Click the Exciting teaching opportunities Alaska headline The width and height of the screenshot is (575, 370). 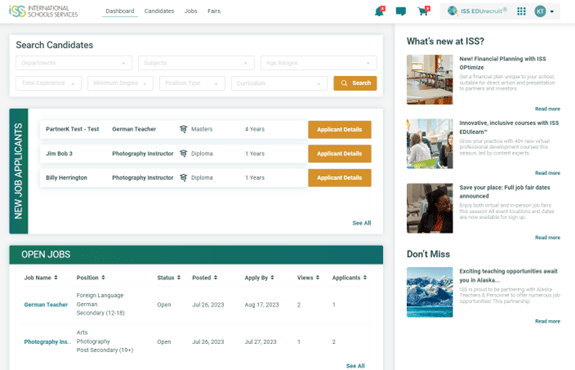coord(509,276)
